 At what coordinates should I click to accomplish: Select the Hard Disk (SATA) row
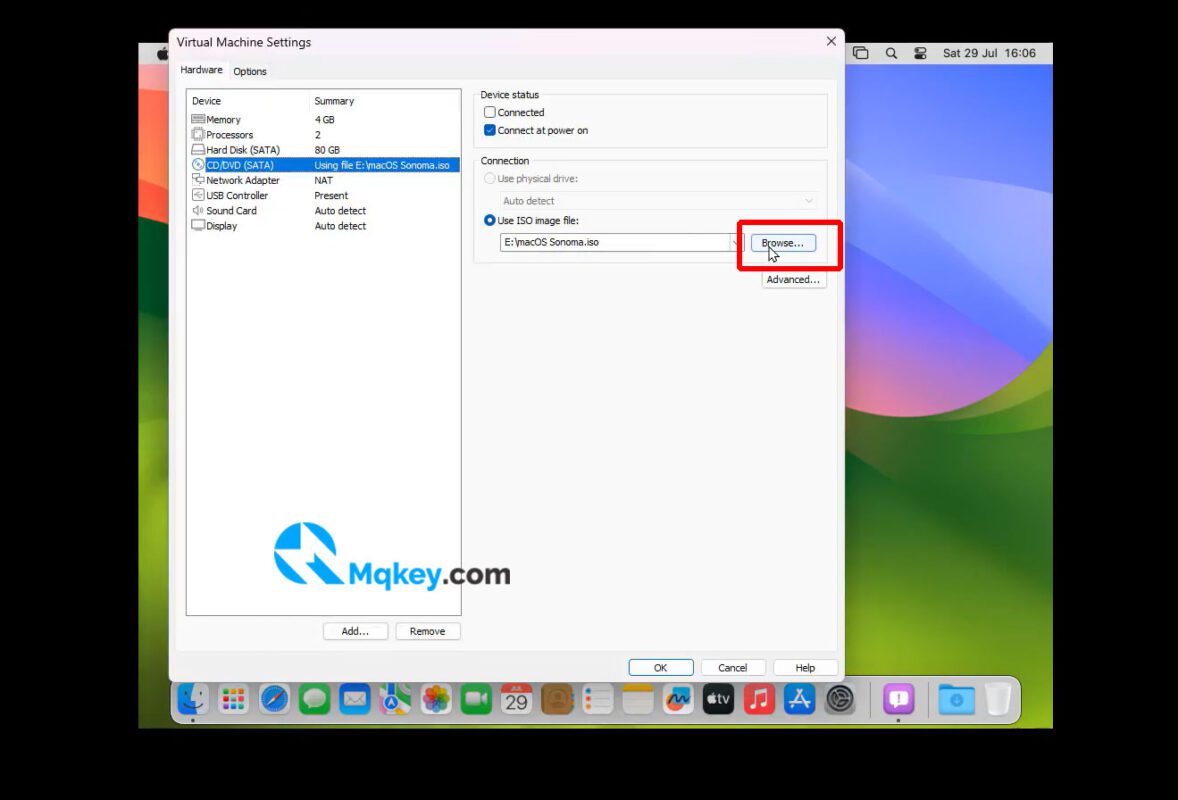324,149
